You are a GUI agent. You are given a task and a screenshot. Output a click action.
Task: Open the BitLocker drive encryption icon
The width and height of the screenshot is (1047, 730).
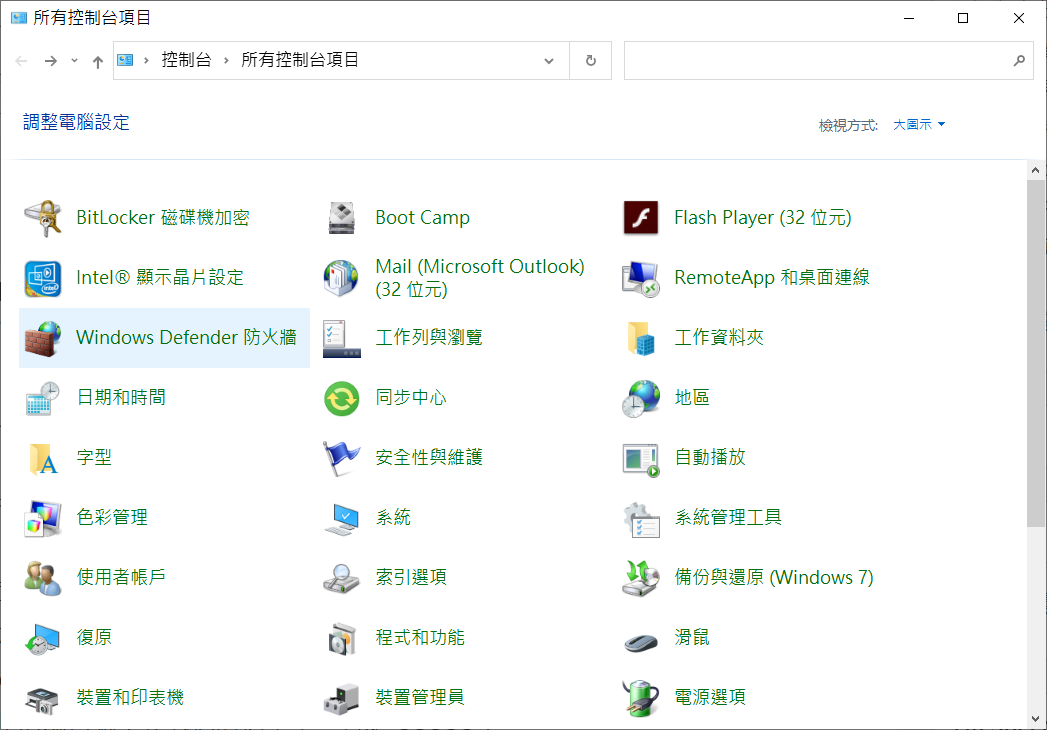tap(43, 218)
